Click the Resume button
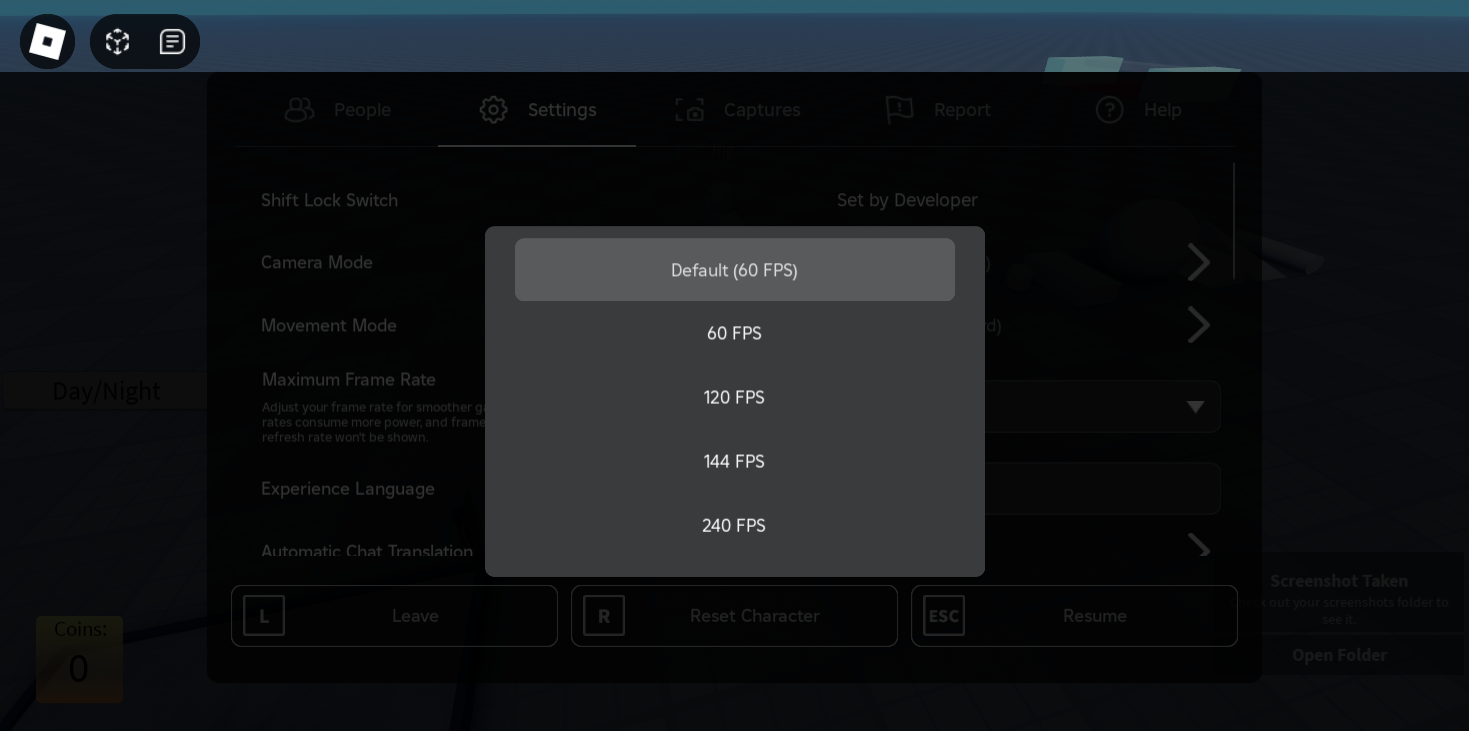 click(1074, 616)
